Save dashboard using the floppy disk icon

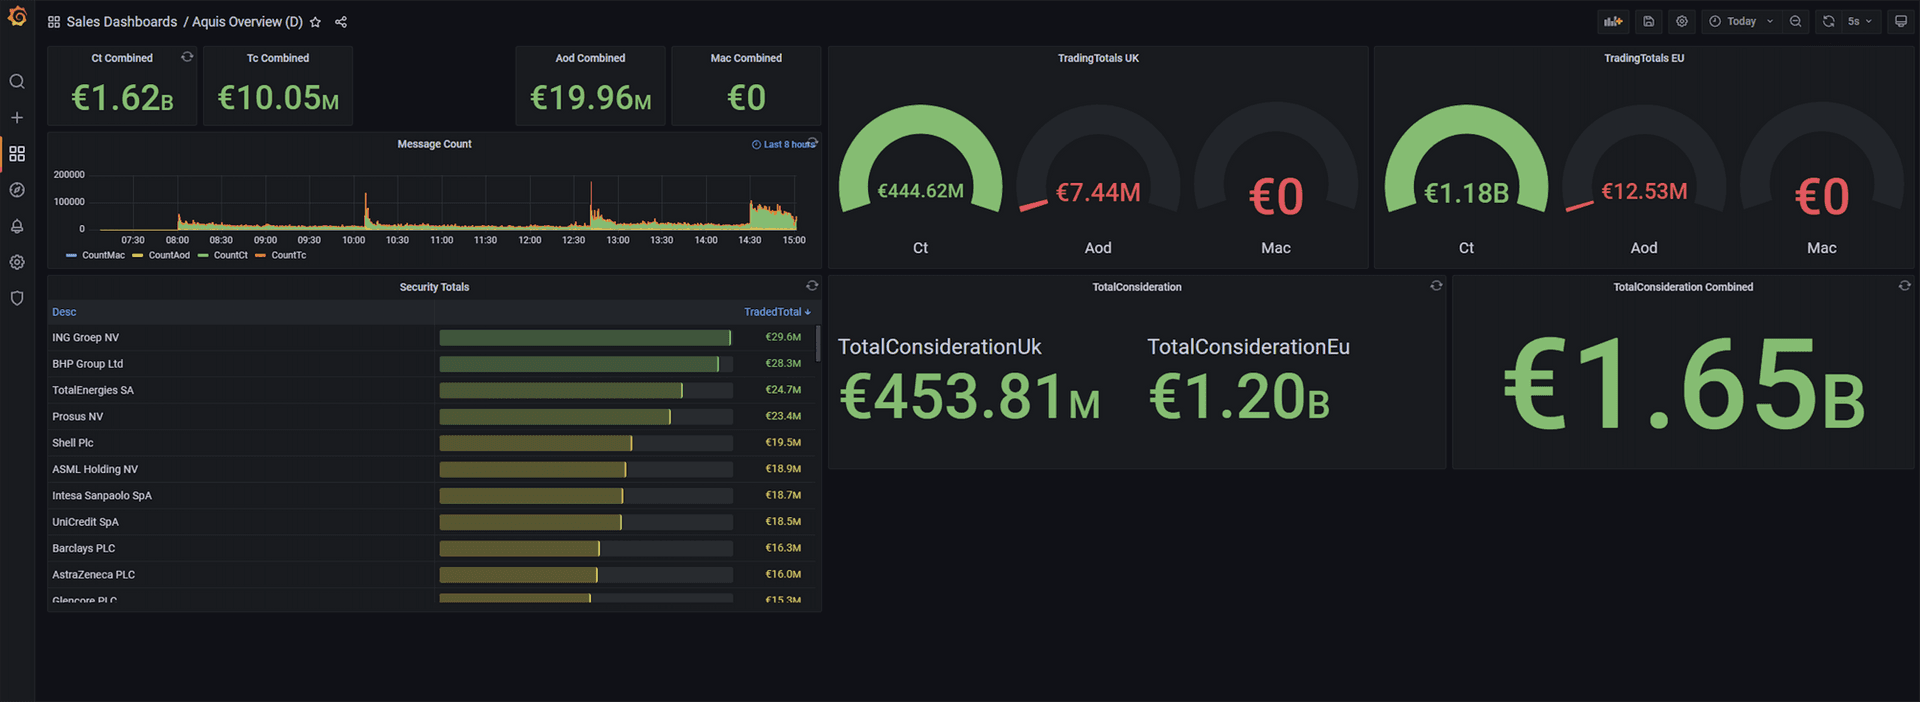[x=1649, y=21]
